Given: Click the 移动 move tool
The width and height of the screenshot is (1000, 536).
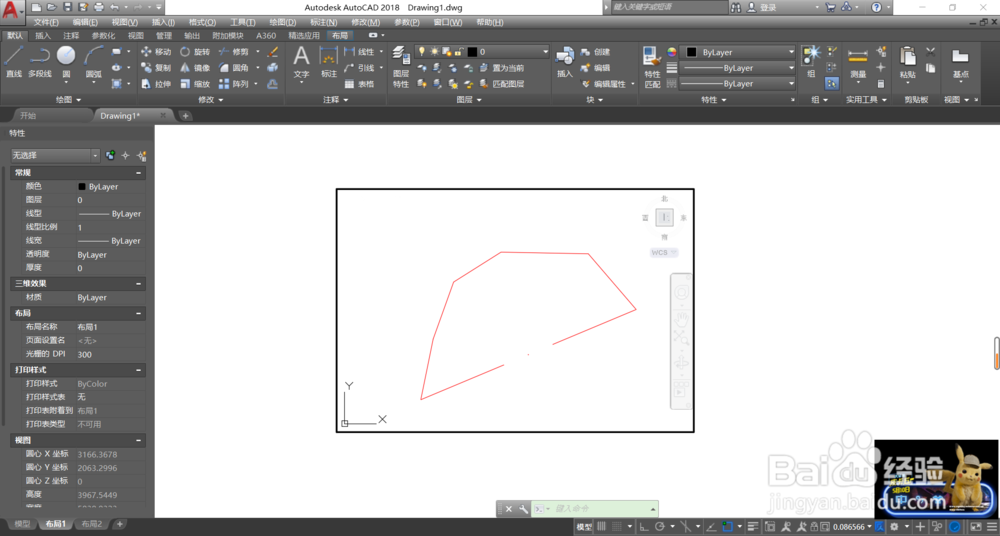Looking at the screenshot, I should coord(156,52).
